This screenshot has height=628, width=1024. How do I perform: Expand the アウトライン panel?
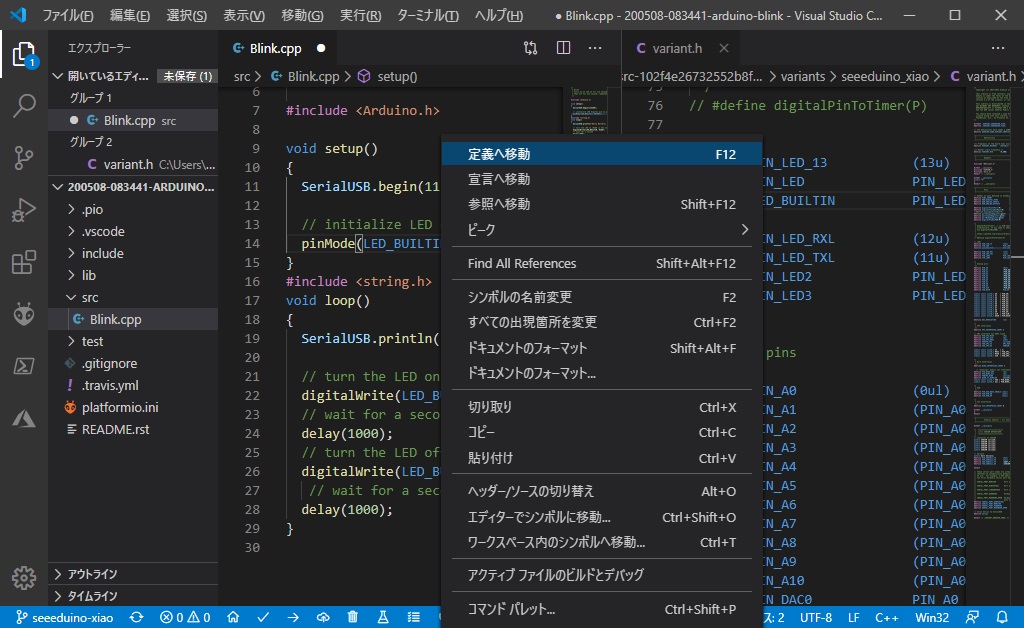click(133, 574)
